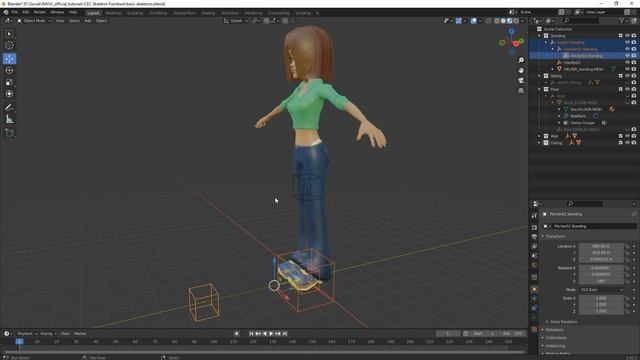Switch viewport to wireframe shading
The height and width of the screenshot is (360, 640).
pyautogui.click(x=497, y=20)
